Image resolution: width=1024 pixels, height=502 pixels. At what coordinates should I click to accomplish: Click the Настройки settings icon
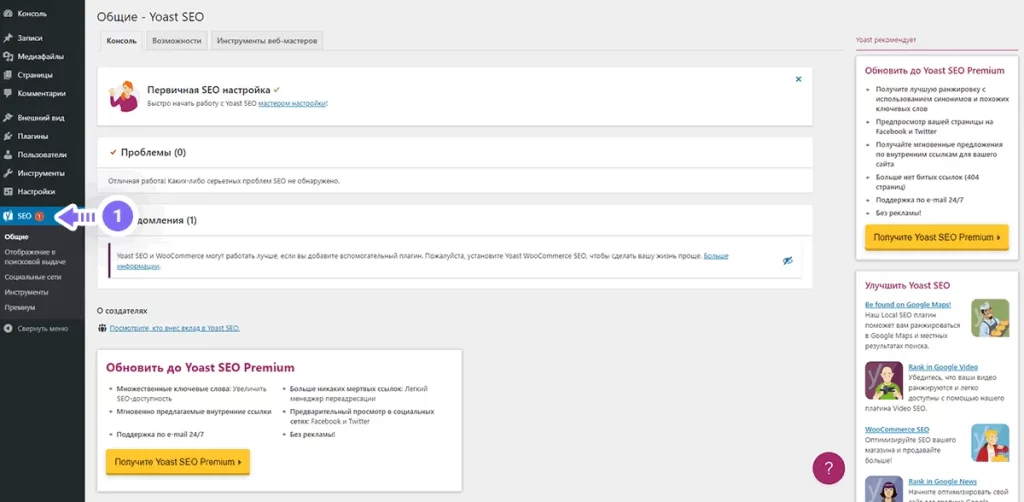(x=8, y=191)
